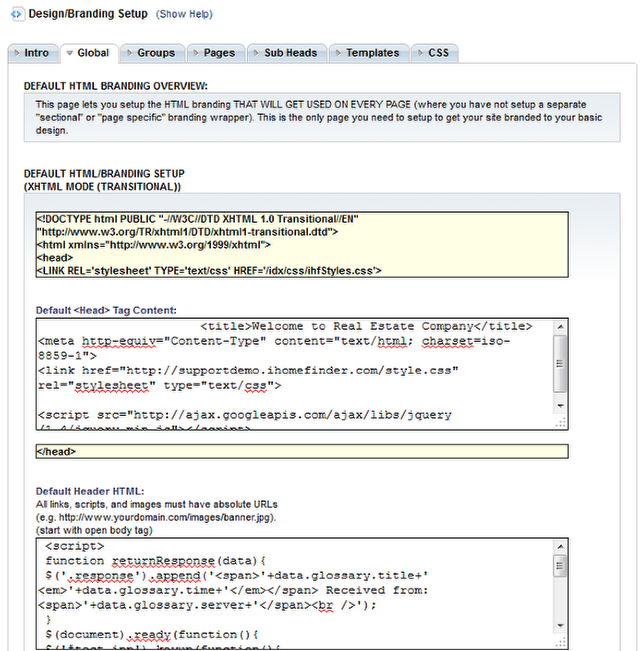Click the DOCTYPE read-only code box
The height and width of the screenshot is (651, 640).
click(302, 245)
